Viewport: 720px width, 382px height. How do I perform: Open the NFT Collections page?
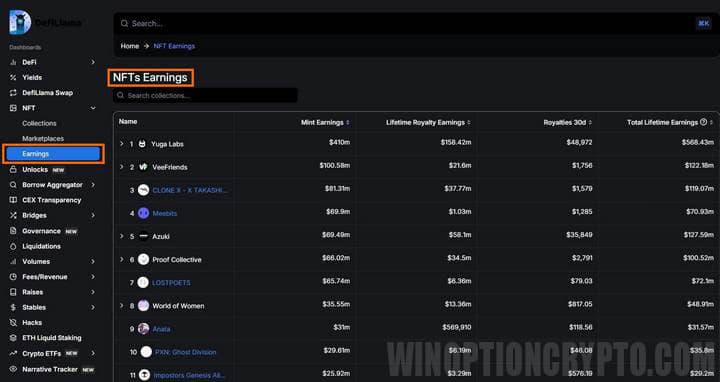pyautogui.click(x=39, y=124)
